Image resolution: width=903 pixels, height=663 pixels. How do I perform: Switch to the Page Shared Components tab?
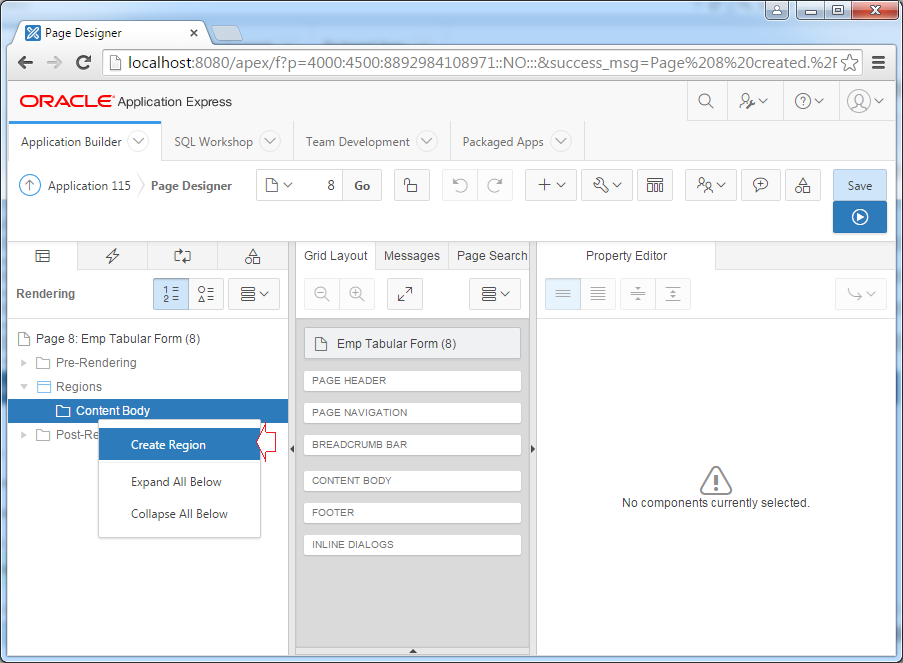tap(252, 256)
